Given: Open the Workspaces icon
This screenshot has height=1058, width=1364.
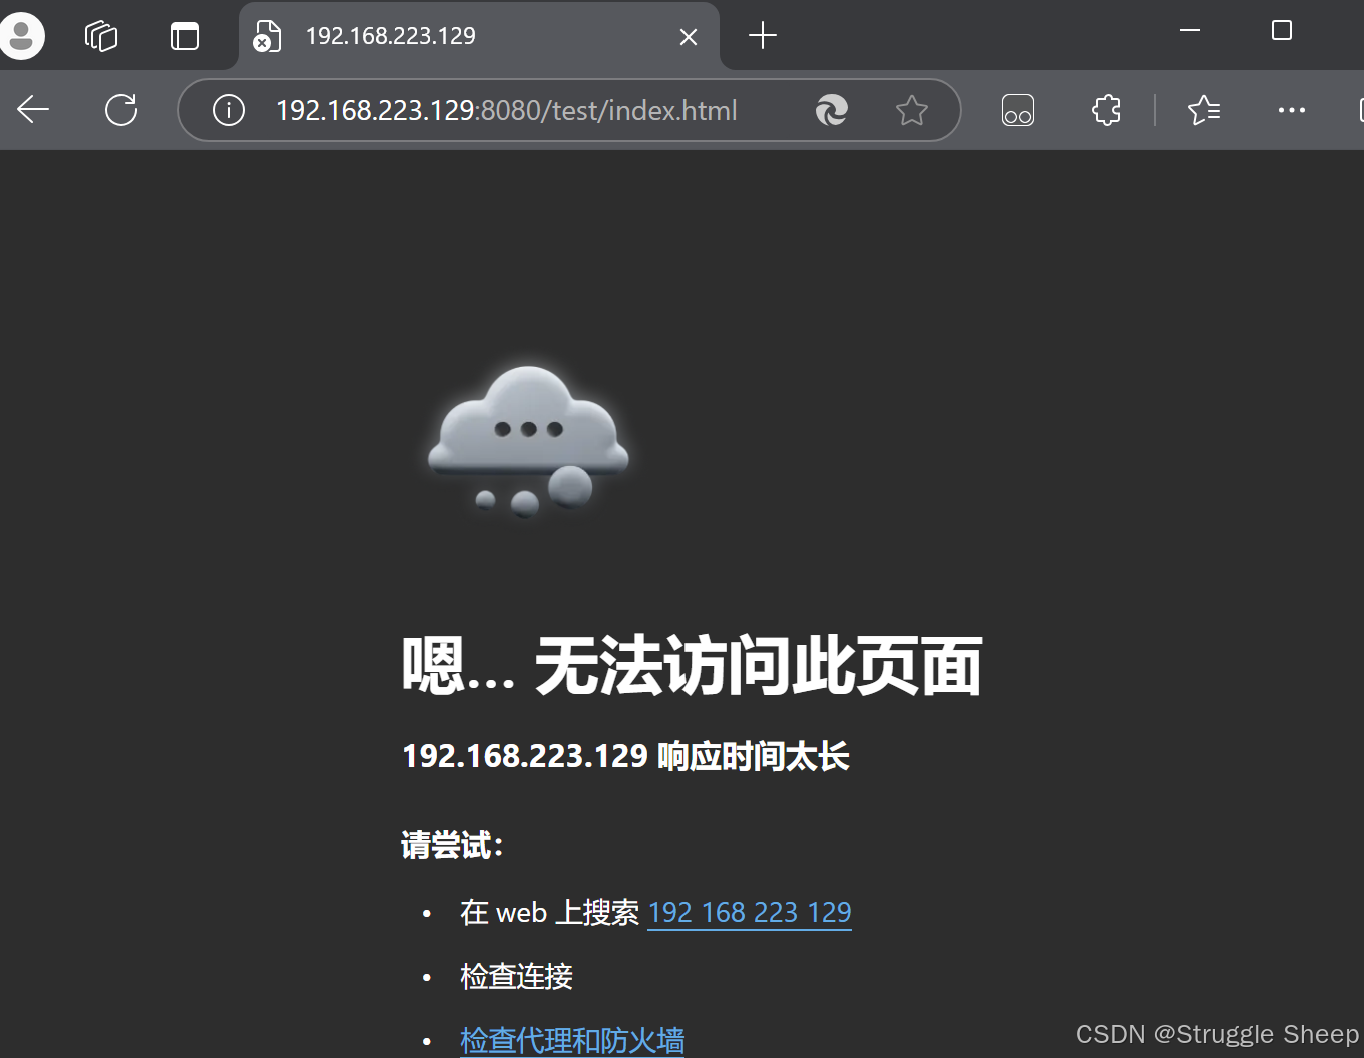Looking at the screenshot, I should pyautogui.click(x=101, y=36).
